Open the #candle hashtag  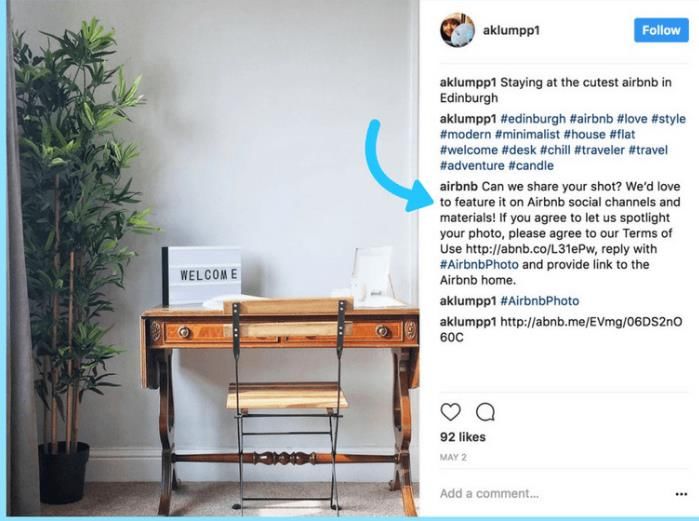(531, 166)
